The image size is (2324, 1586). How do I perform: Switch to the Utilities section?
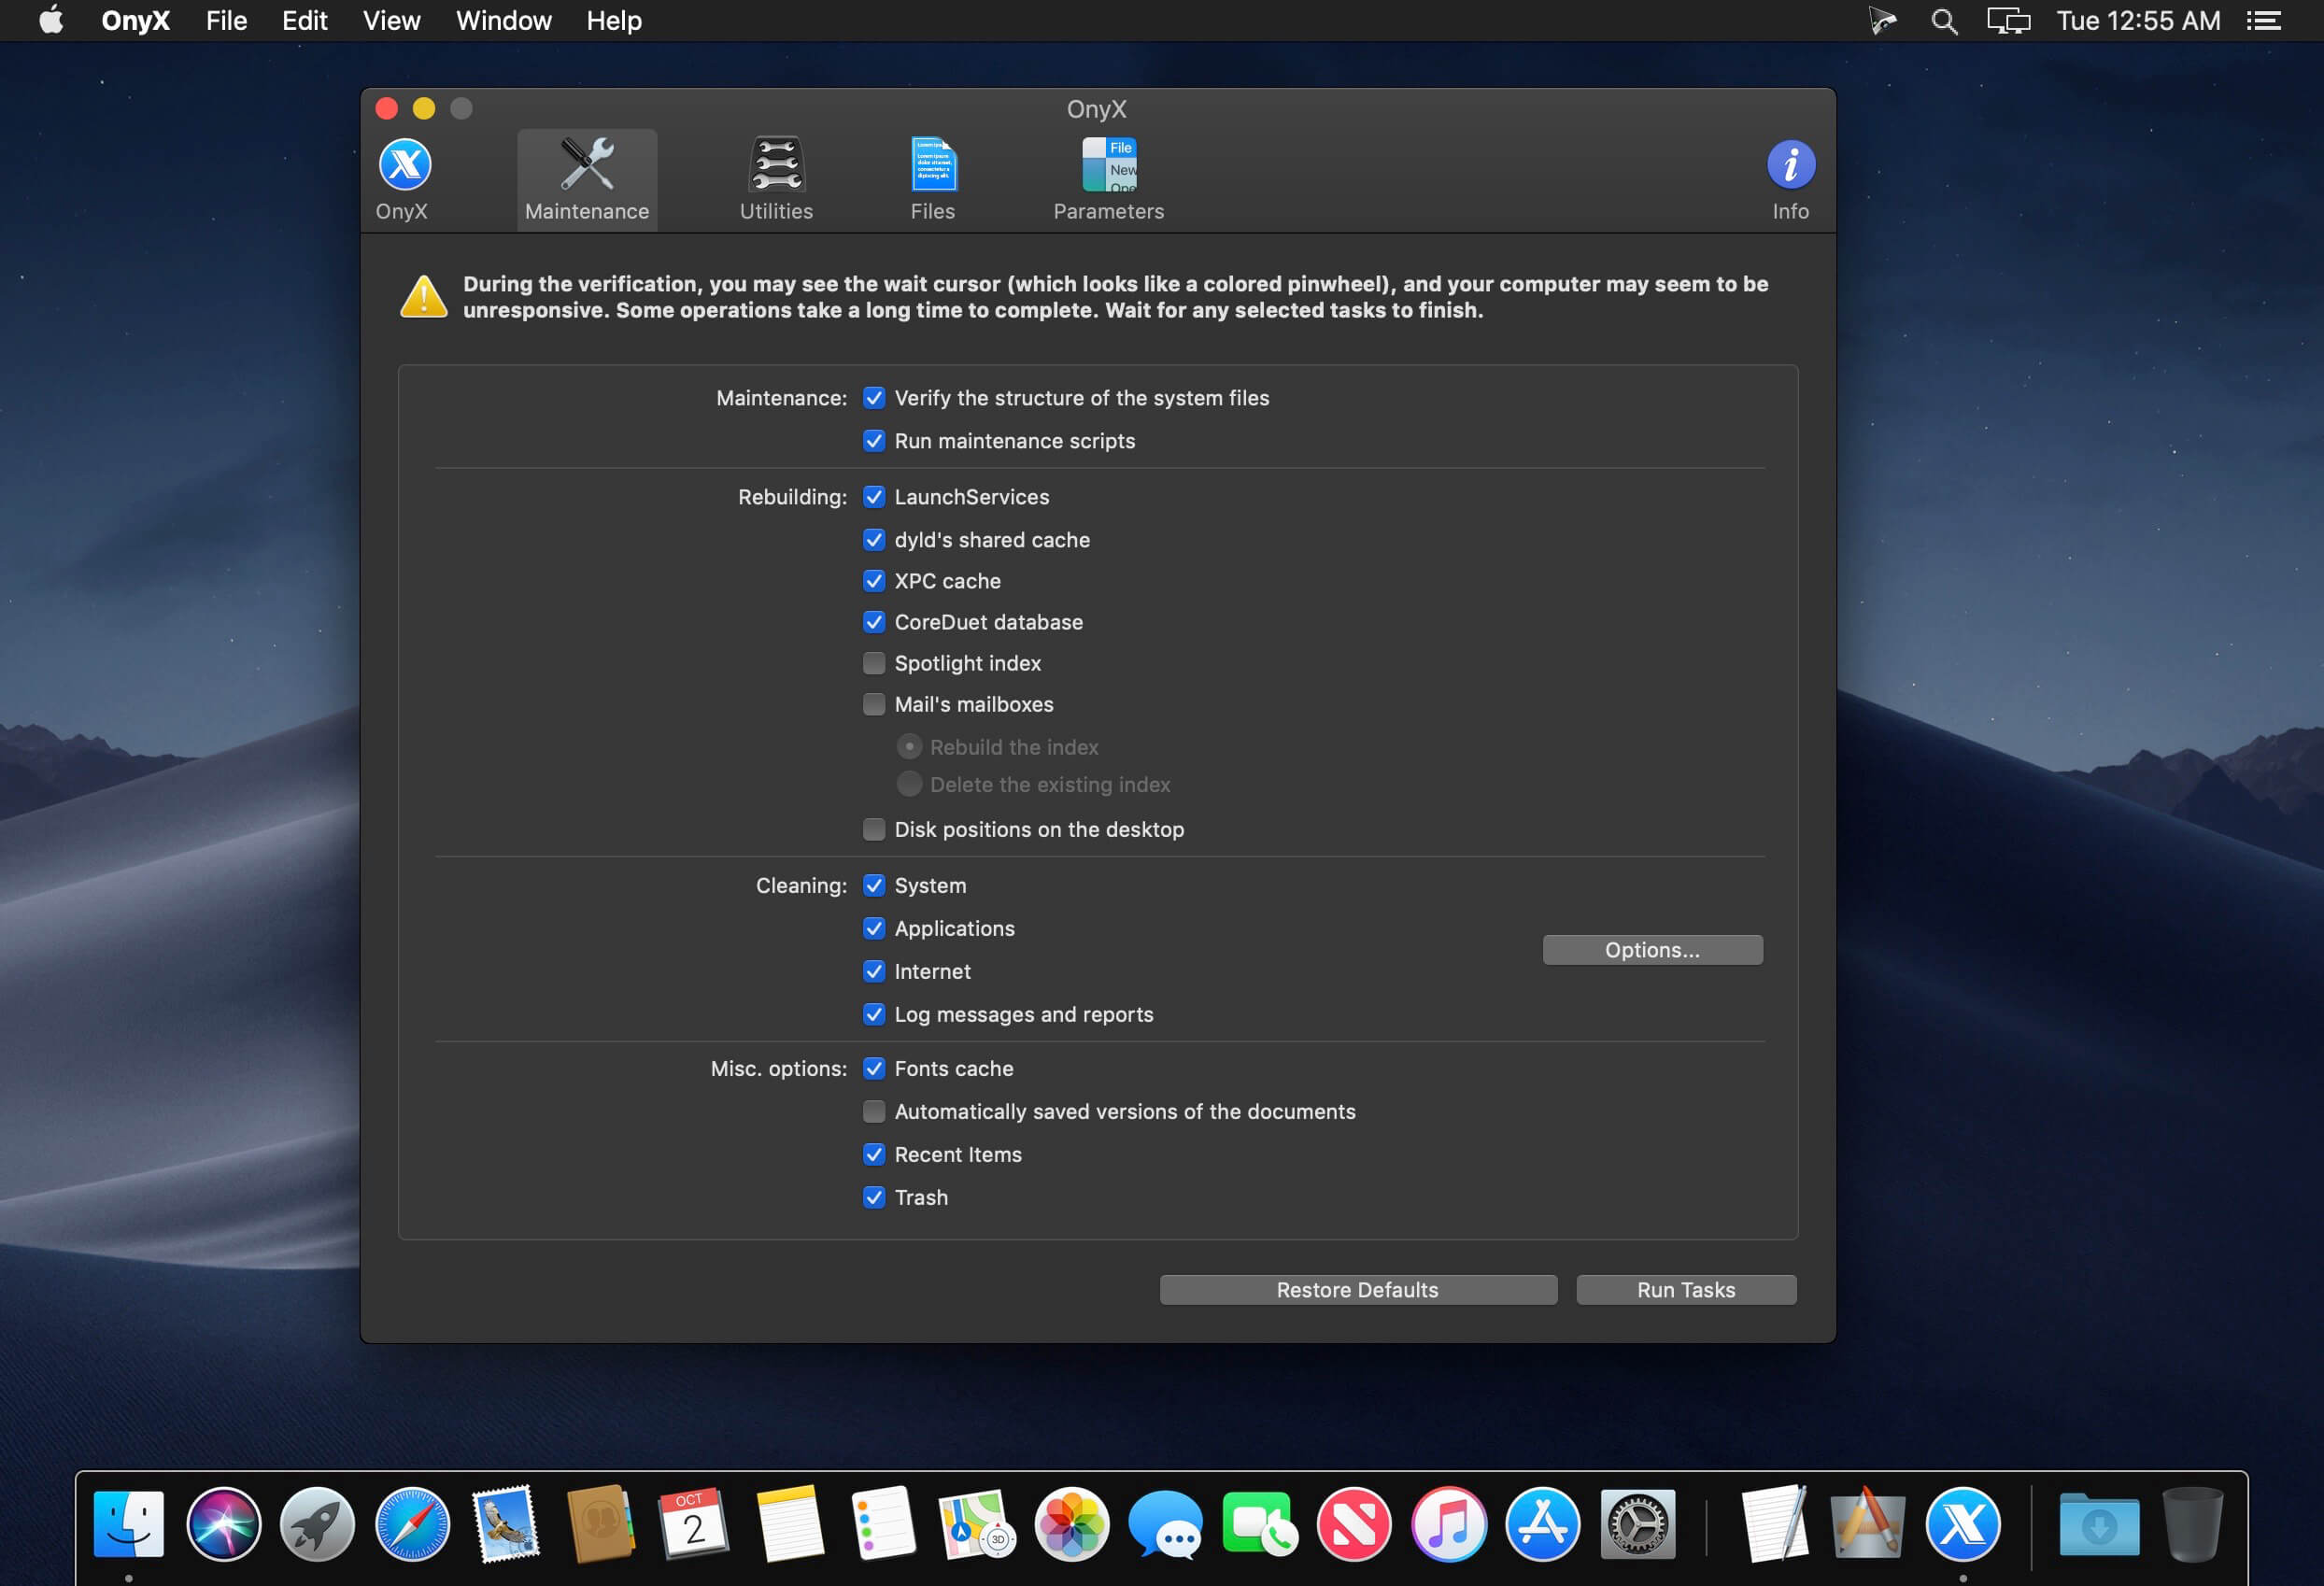click(x=775, y=177)
